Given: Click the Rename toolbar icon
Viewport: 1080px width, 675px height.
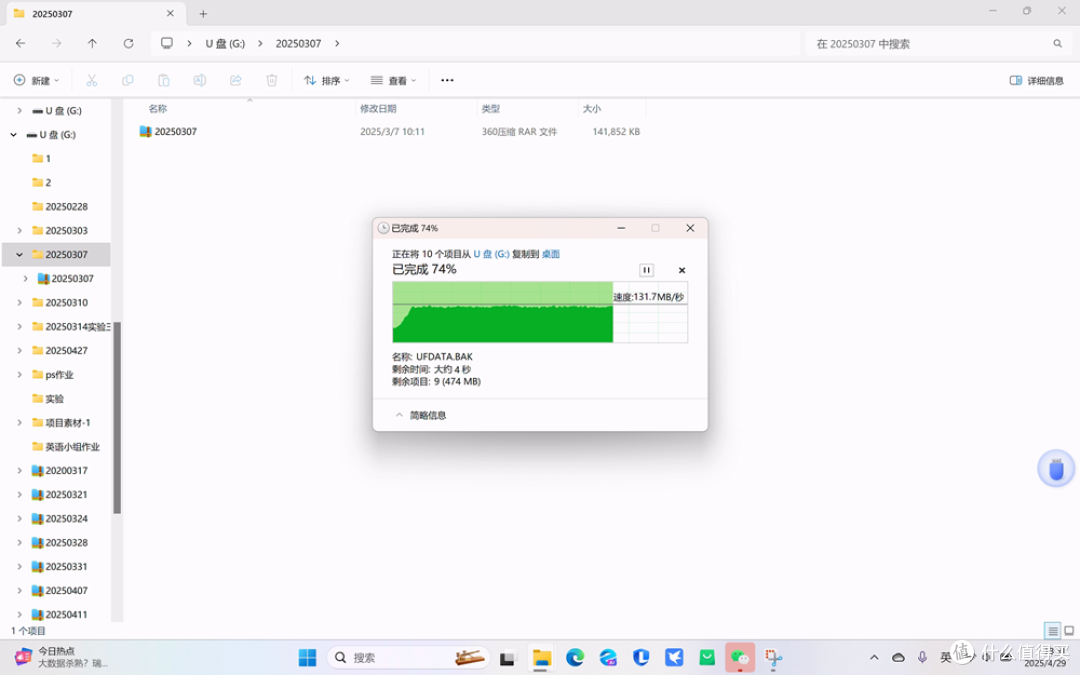Looking at the screenshot, I should point(200,81).
